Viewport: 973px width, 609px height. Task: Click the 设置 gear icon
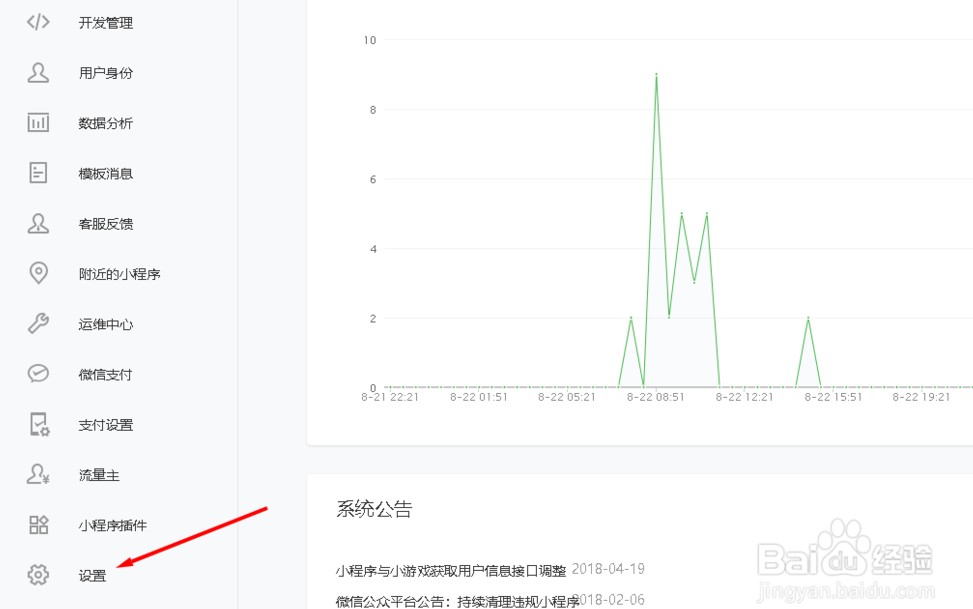click(x=38, y=575)
